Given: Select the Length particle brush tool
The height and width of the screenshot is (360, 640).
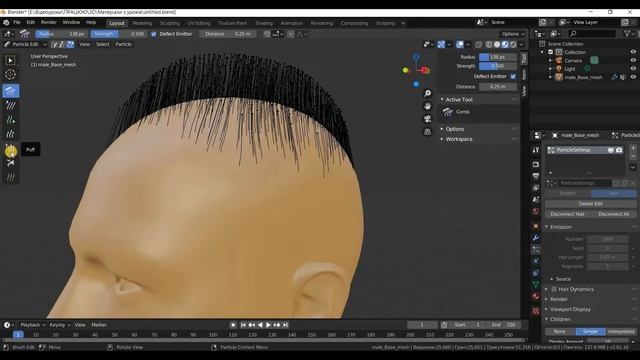Looking at the screenshot, I should (x=11, y=134).
